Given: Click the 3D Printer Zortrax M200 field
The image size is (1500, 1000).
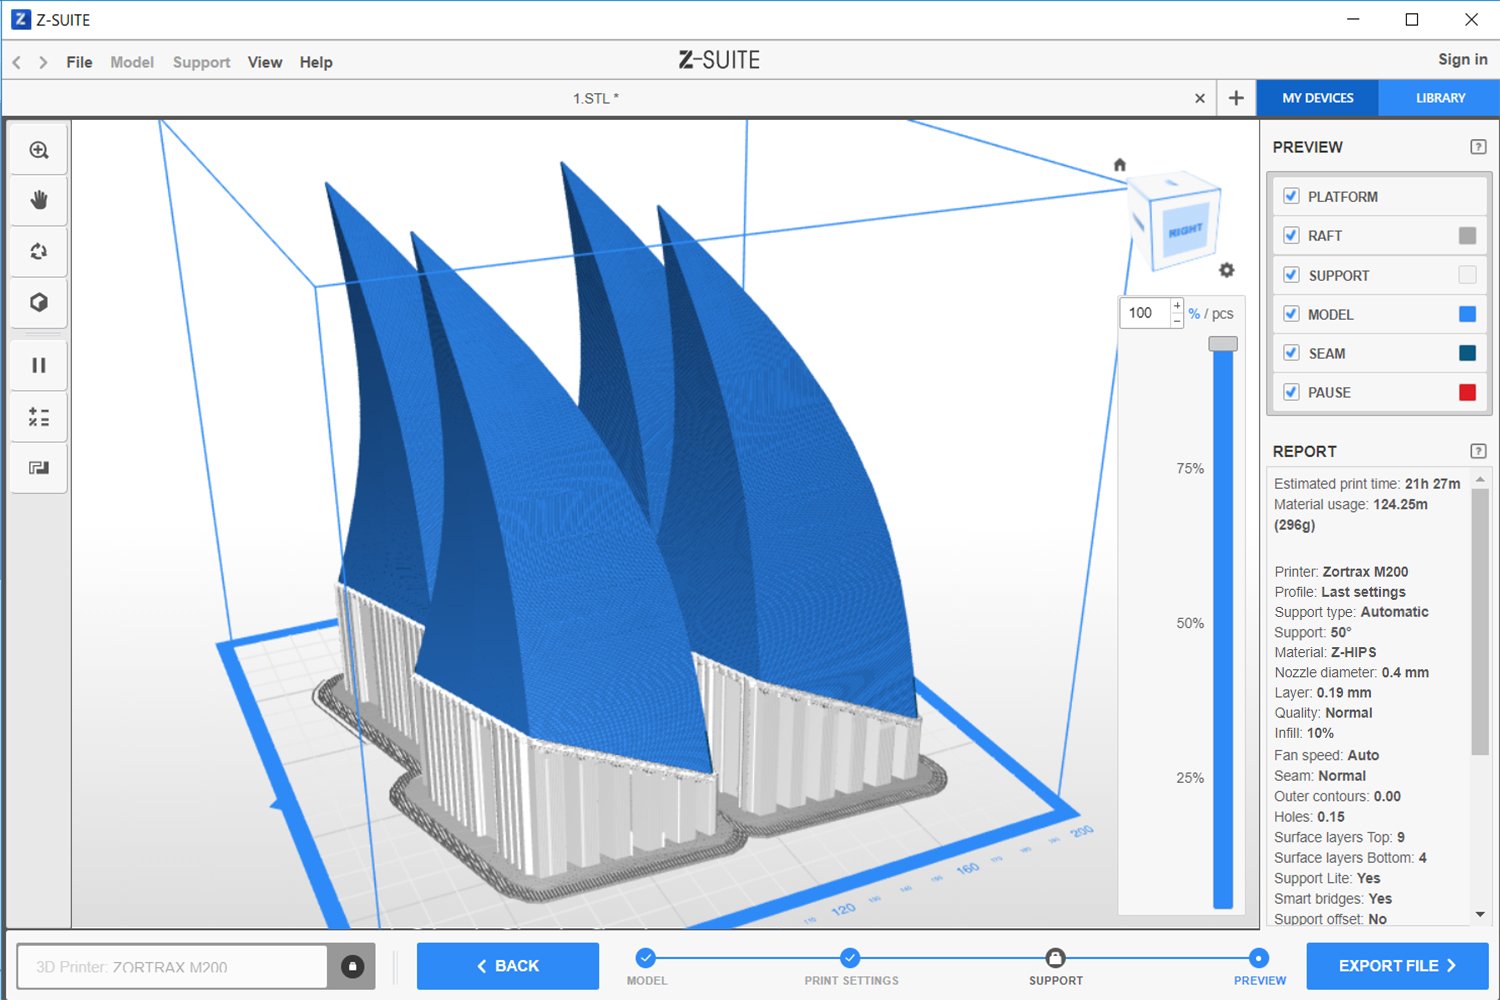Looking at the screenshot, I should [172, 967].
